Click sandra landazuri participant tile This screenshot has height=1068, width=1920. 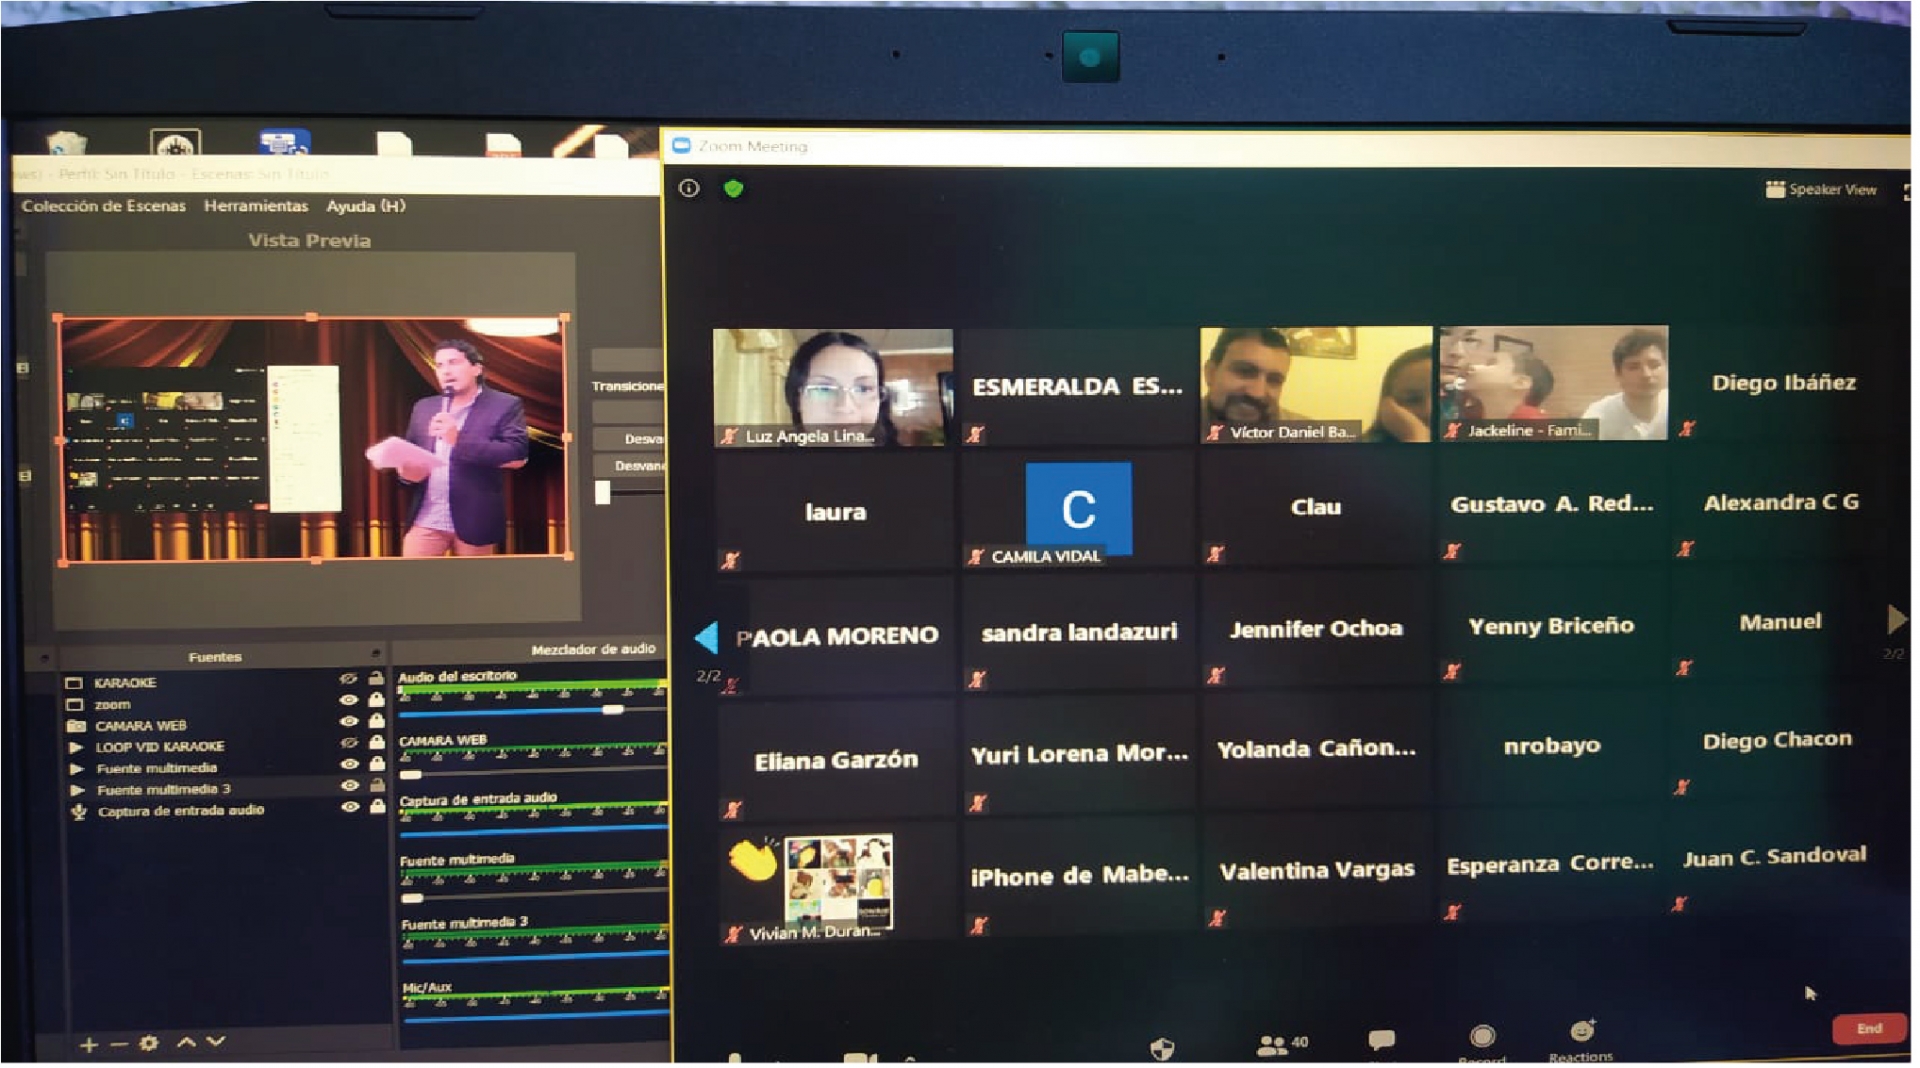[x=1078, y=633]
